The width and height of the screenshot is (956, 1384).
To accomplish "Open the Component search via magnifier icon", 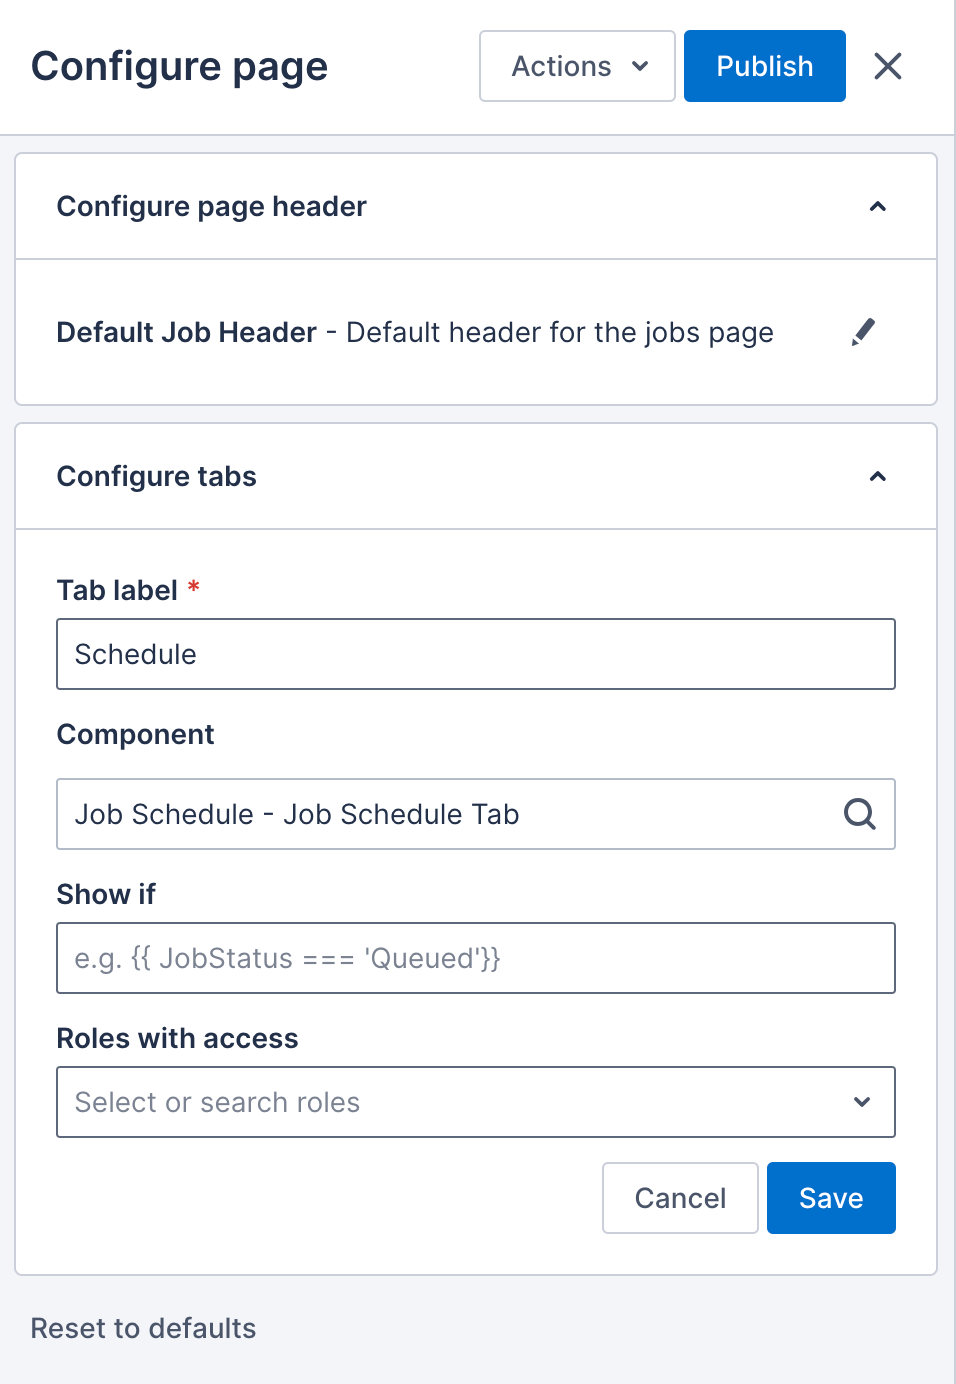I will pos(859,814).
